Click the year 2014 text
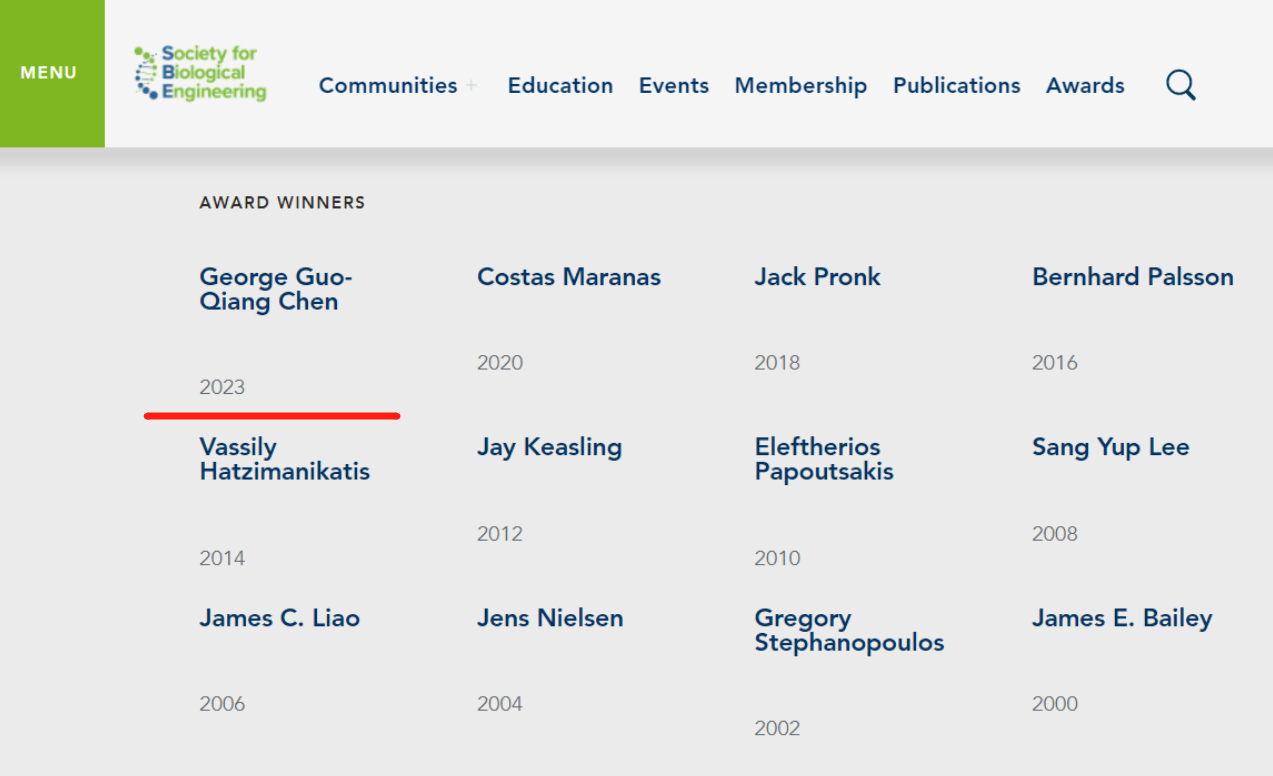The image size is (1273, 776). pos(222,558)
